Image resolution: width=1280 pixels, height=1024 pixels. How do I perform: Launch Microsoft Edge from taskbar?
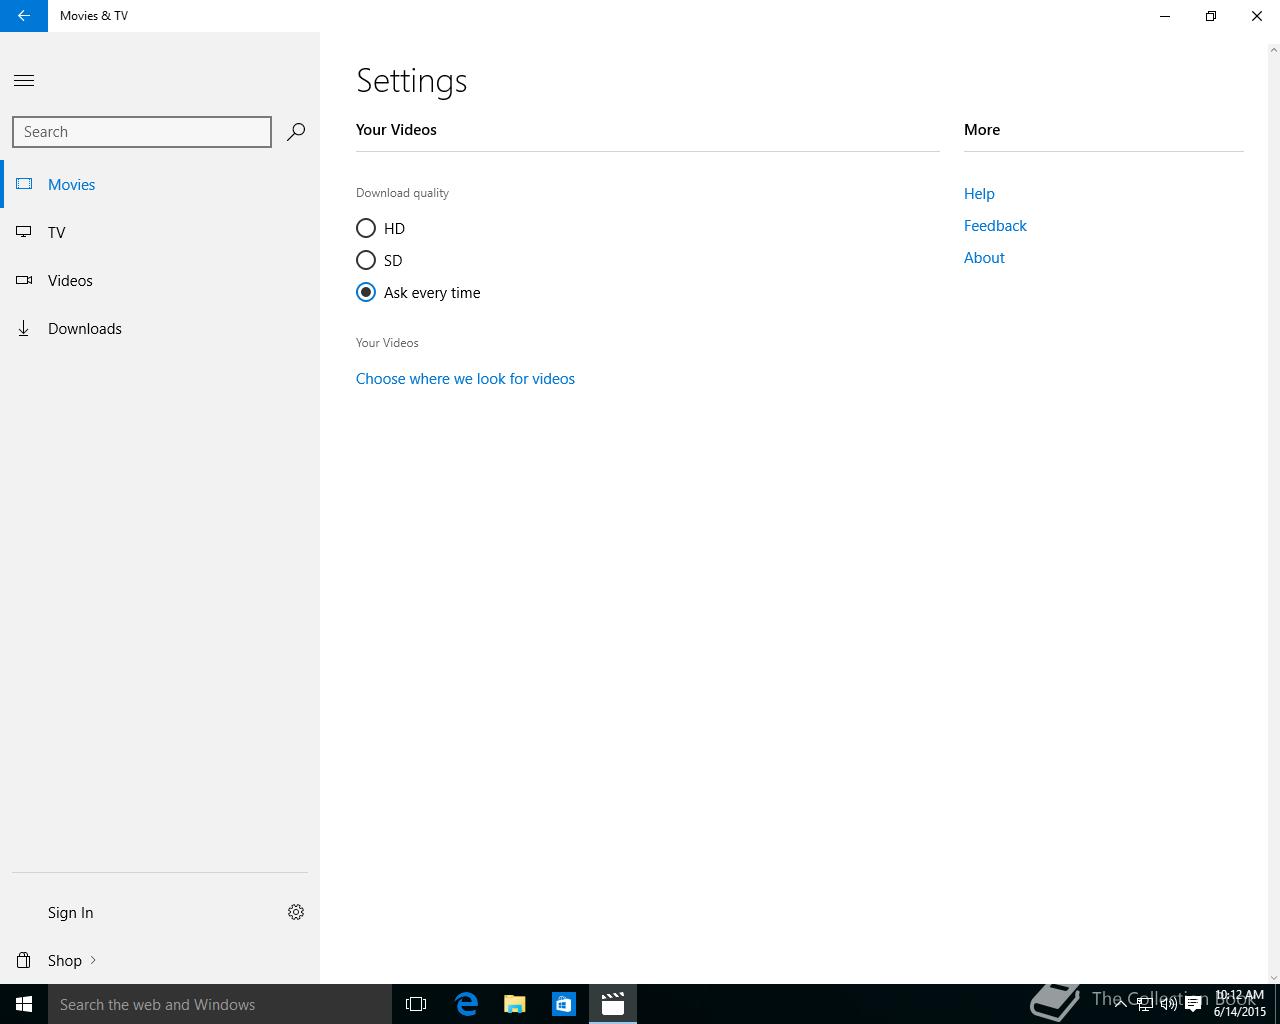click(x=466, y=1004)
